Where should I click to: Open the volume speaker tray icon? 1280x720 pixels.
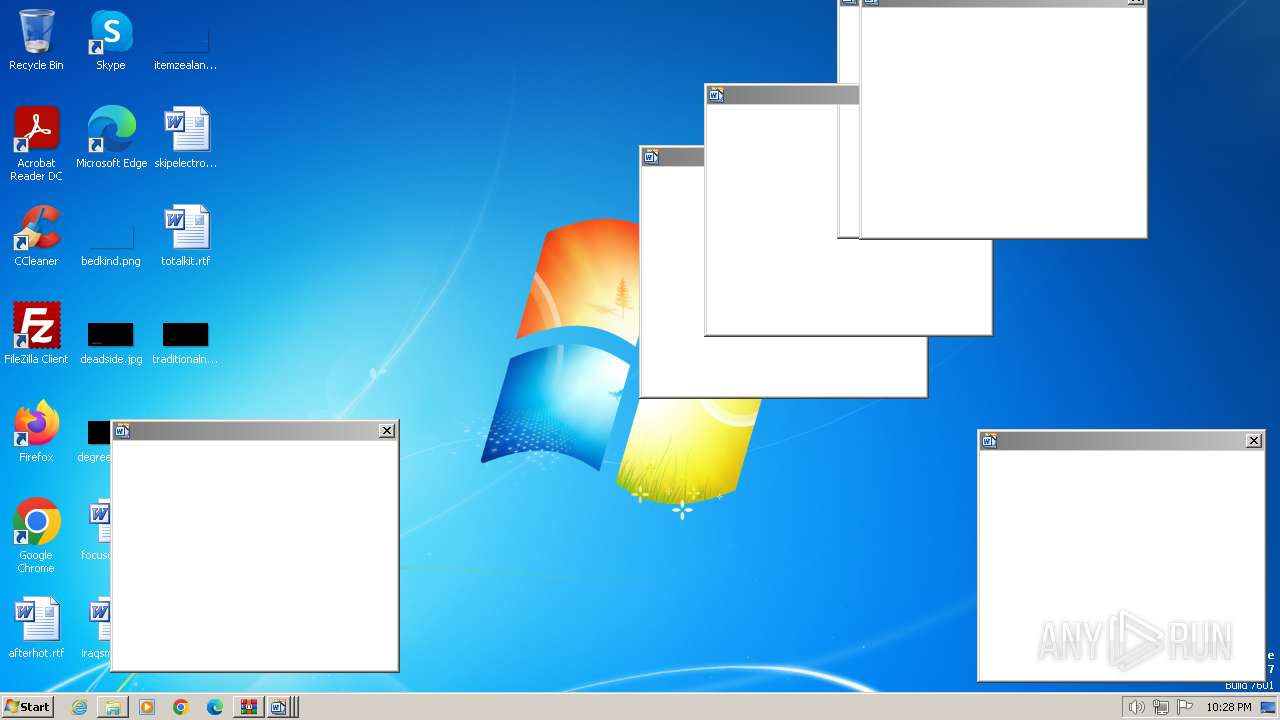click(x=1136, y=707)
